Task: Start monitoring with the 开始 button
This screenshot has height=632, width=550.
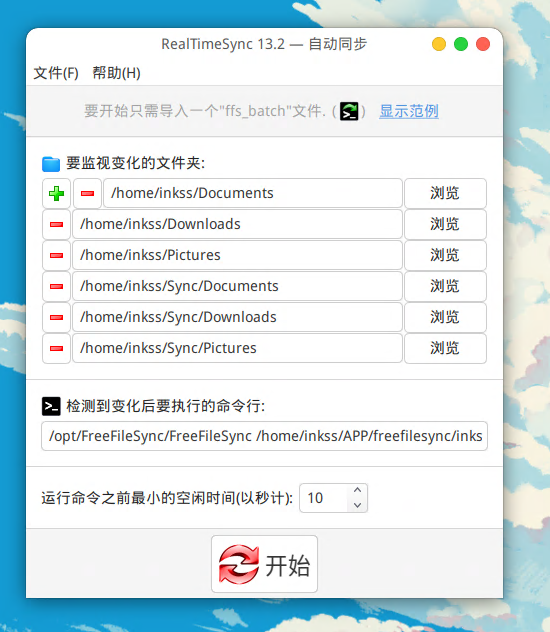Action: click(264, 564)
